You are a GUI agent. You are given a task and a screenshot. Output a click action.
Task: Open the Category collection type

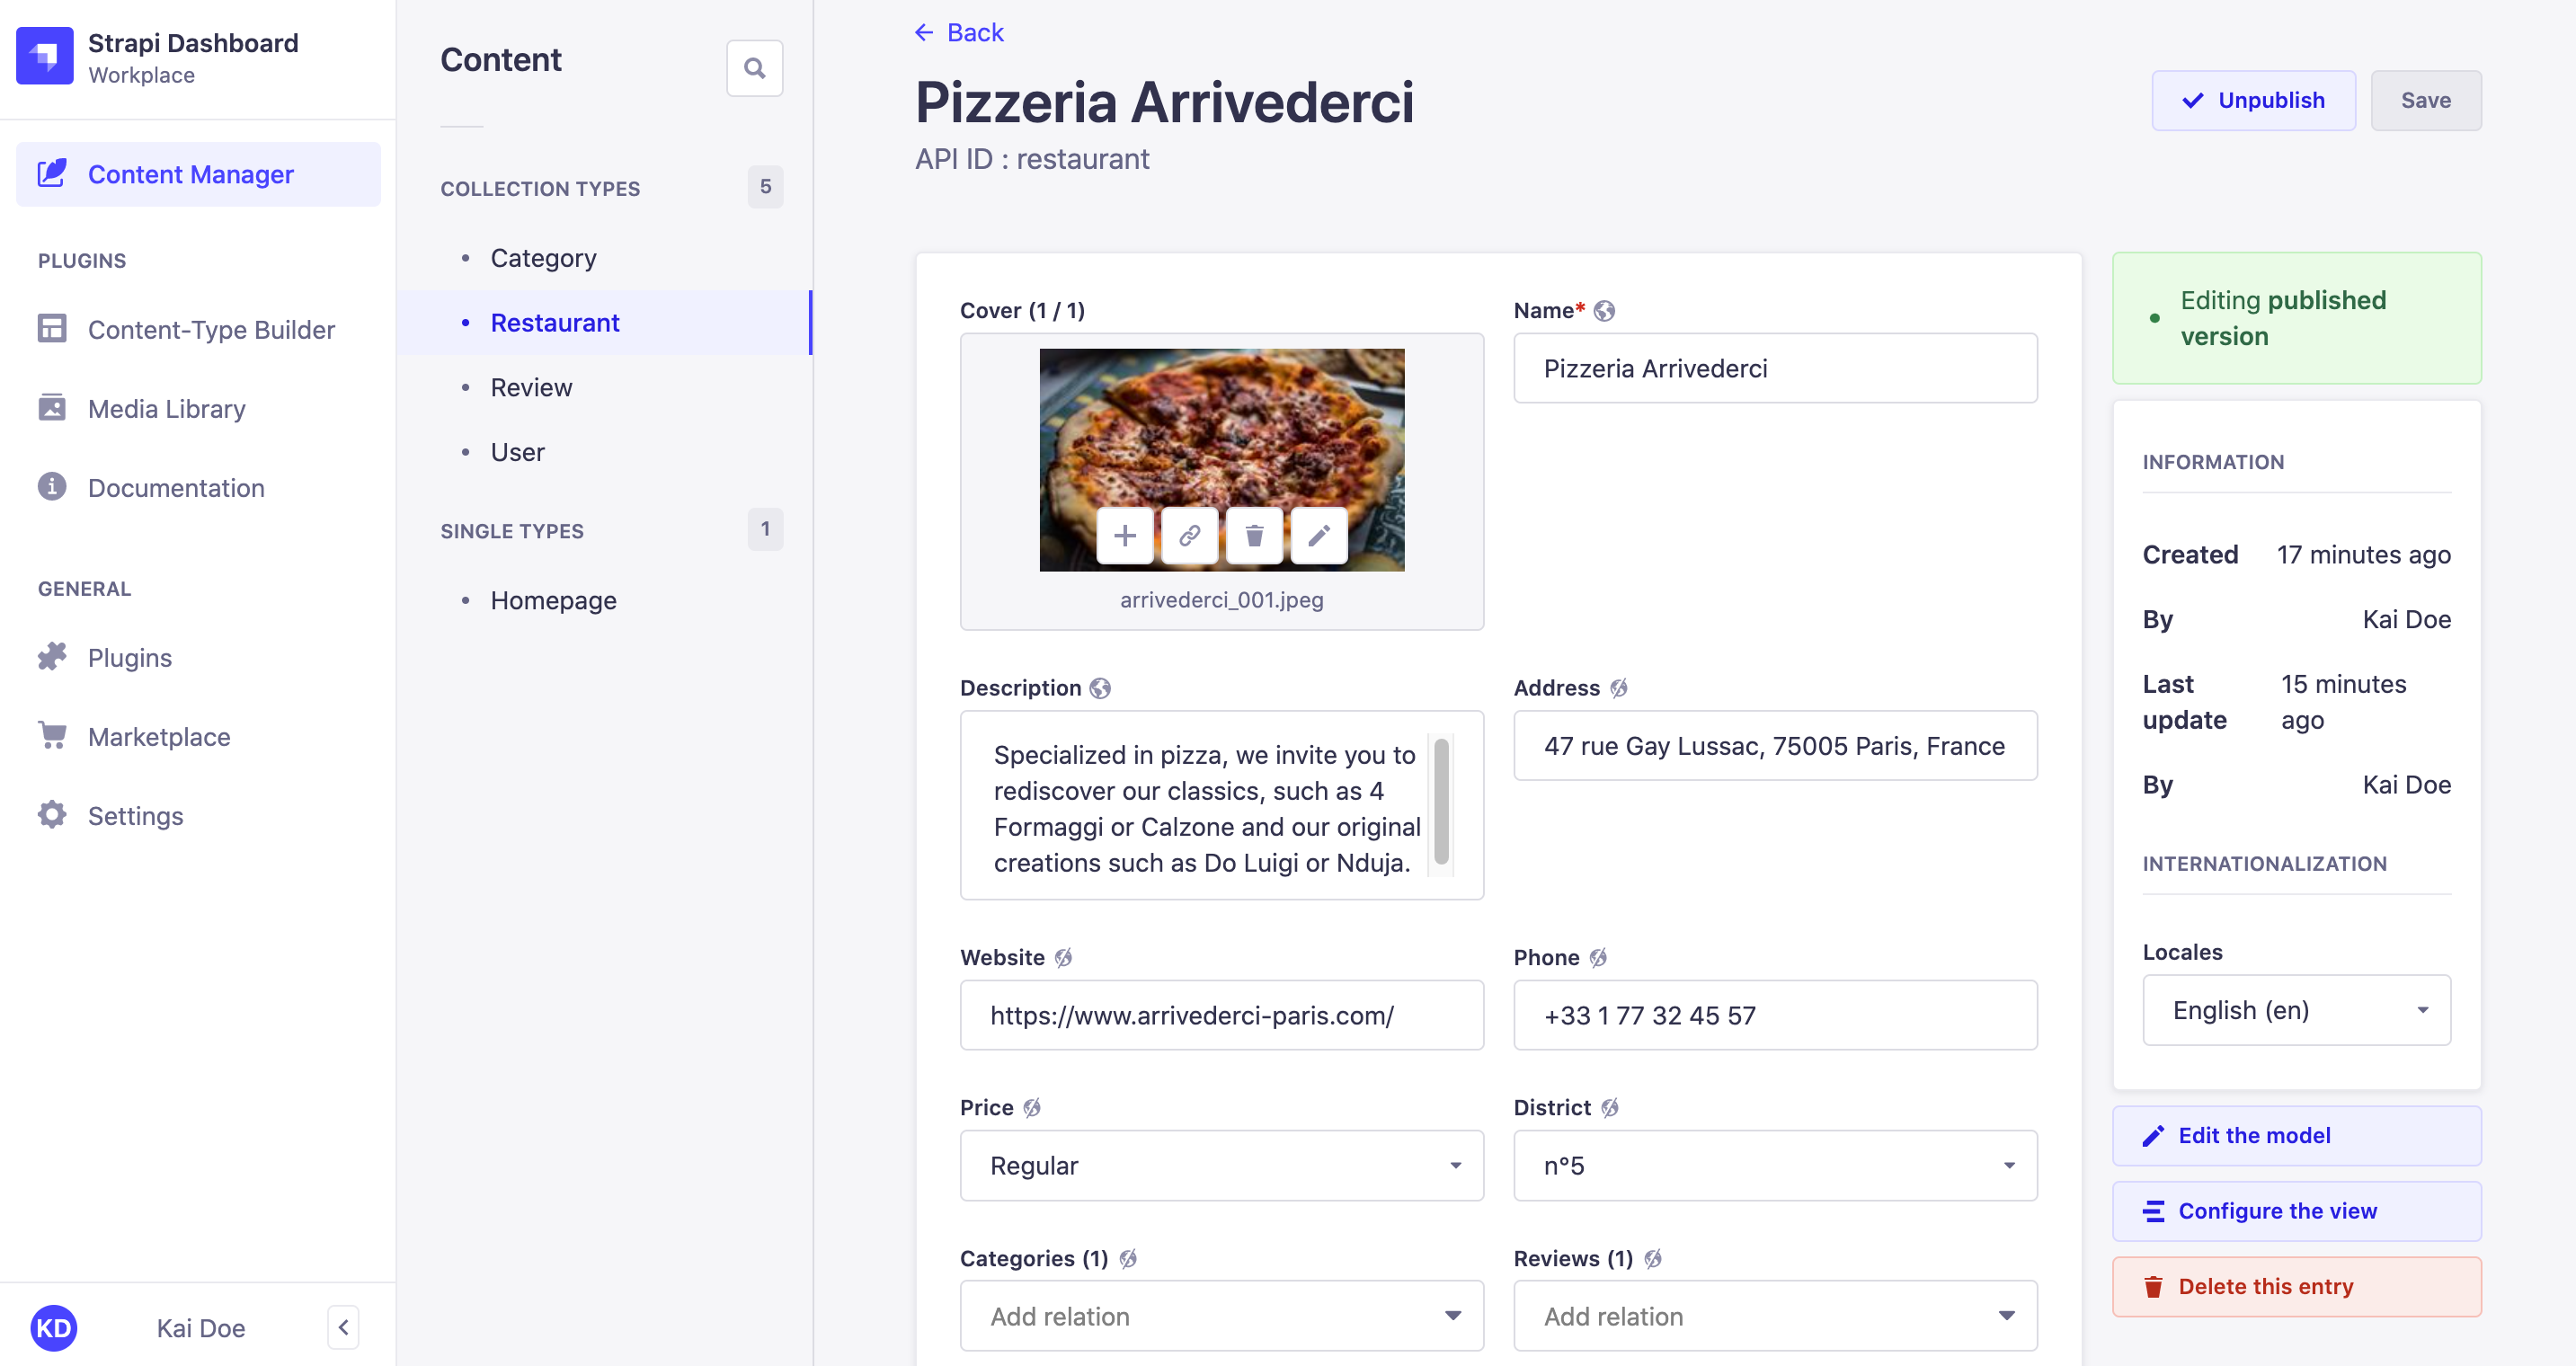[x=542, y=257]
